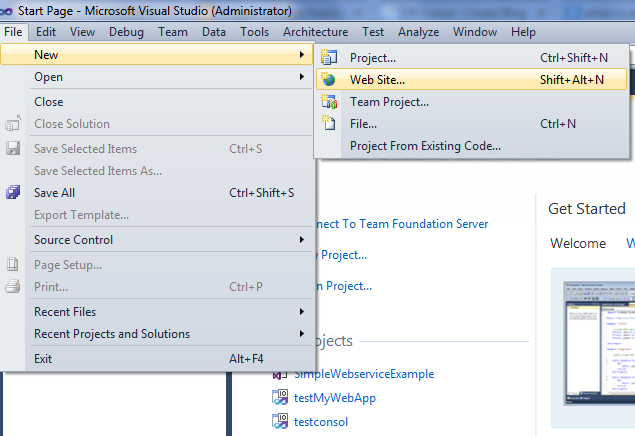Click the Visual Studio title bar logo
The image size is (635, 436).
coord(8,10)
